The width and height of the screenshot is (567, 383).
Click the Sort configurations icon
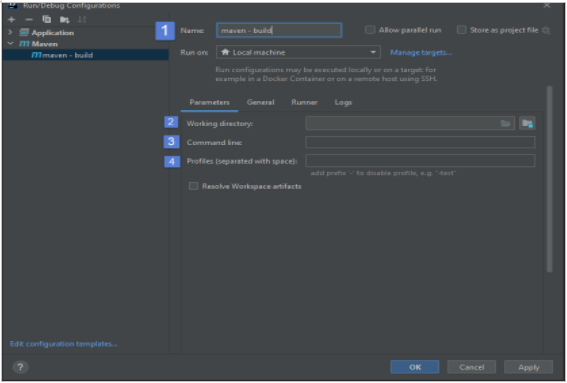tap(82, 20)
